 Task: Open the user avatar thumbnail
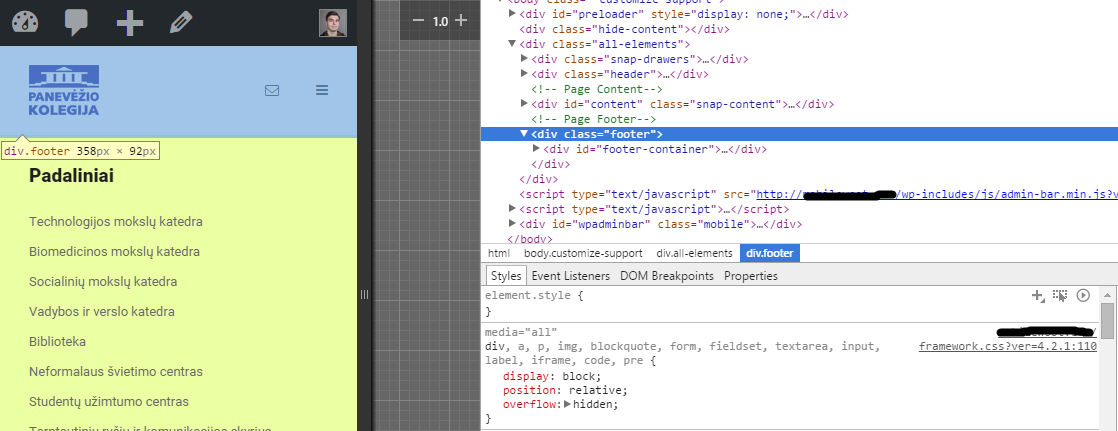click(332, 23)
